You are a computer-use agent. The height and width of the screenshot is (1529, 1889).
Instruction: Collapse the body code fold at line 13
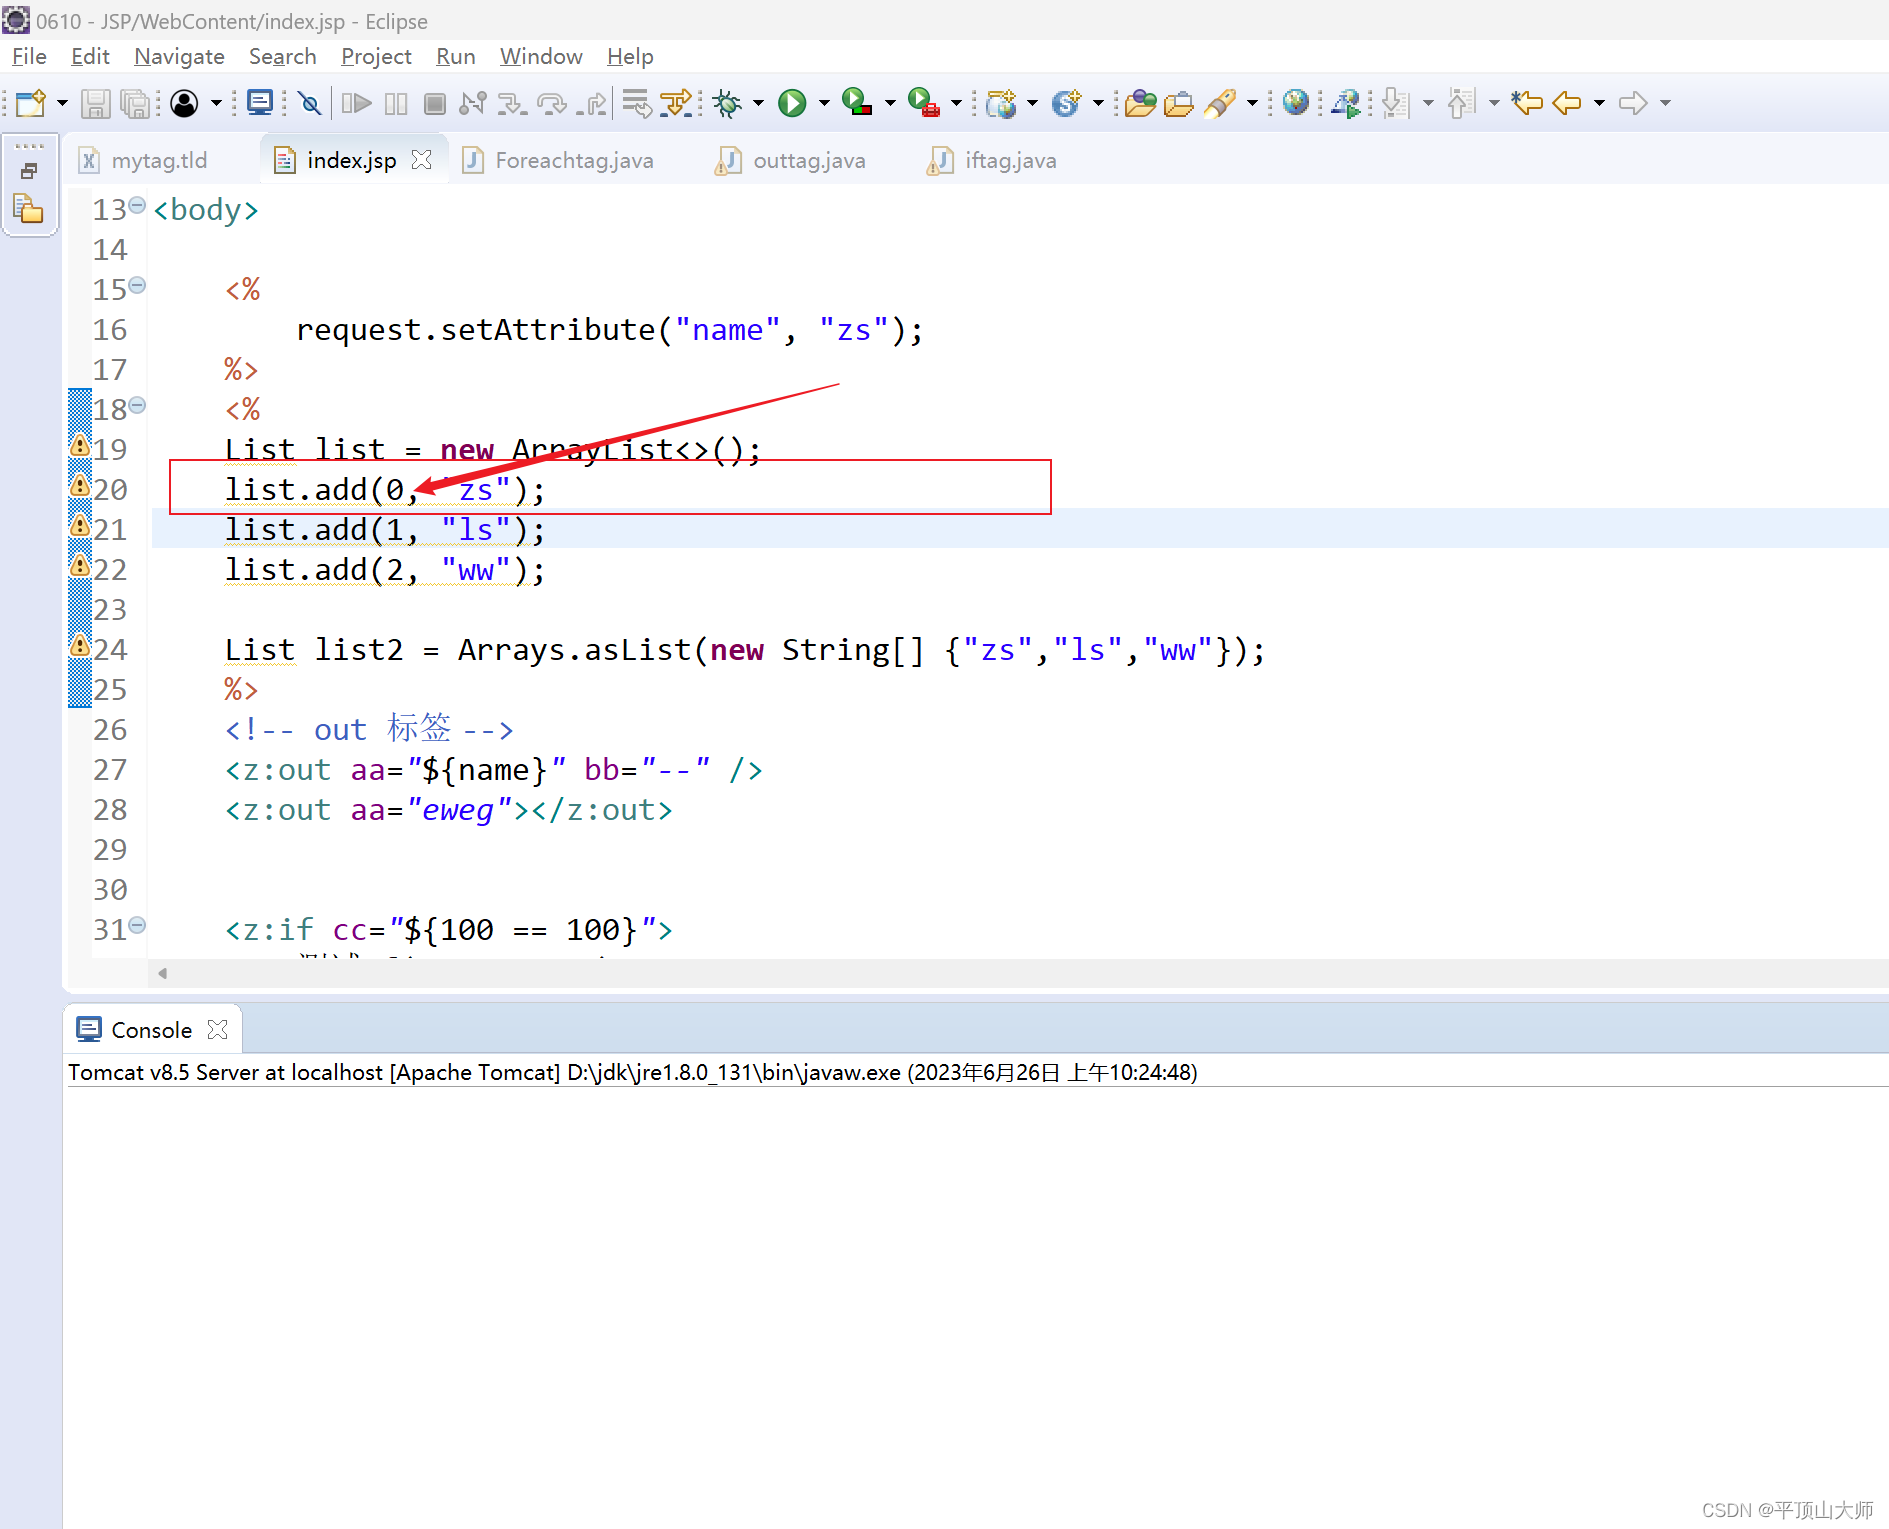click(x=137, y=207)
